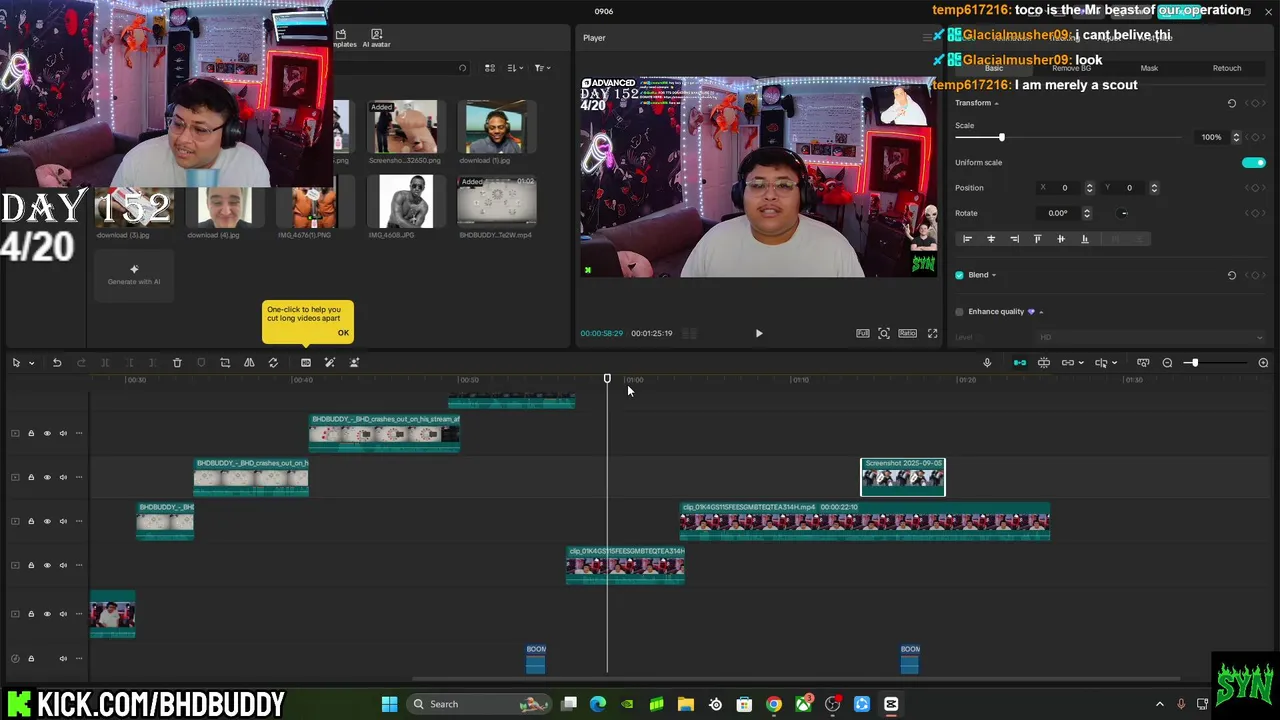The image size is (1280, 720).
Task: Click the Scale value stepper arrows
Action: (1236, 137)
